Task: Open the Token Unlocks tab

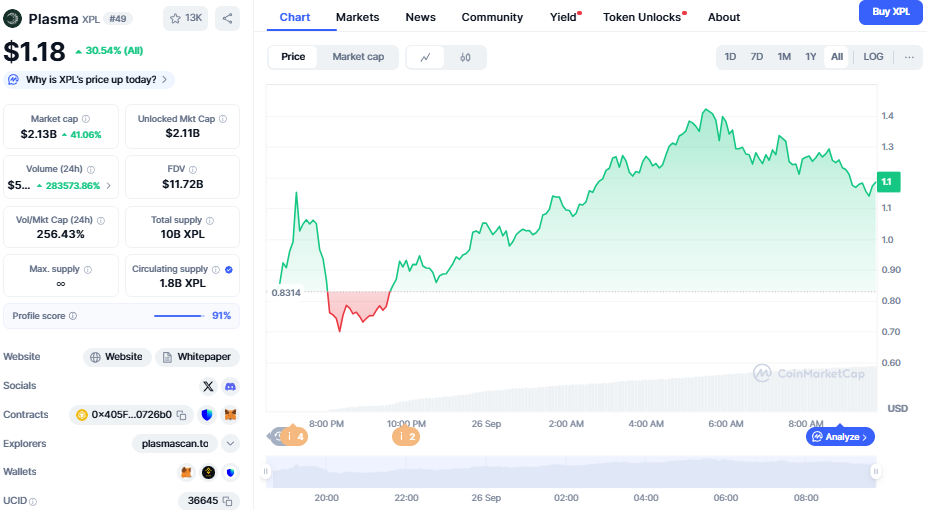Action: (643, 17)
